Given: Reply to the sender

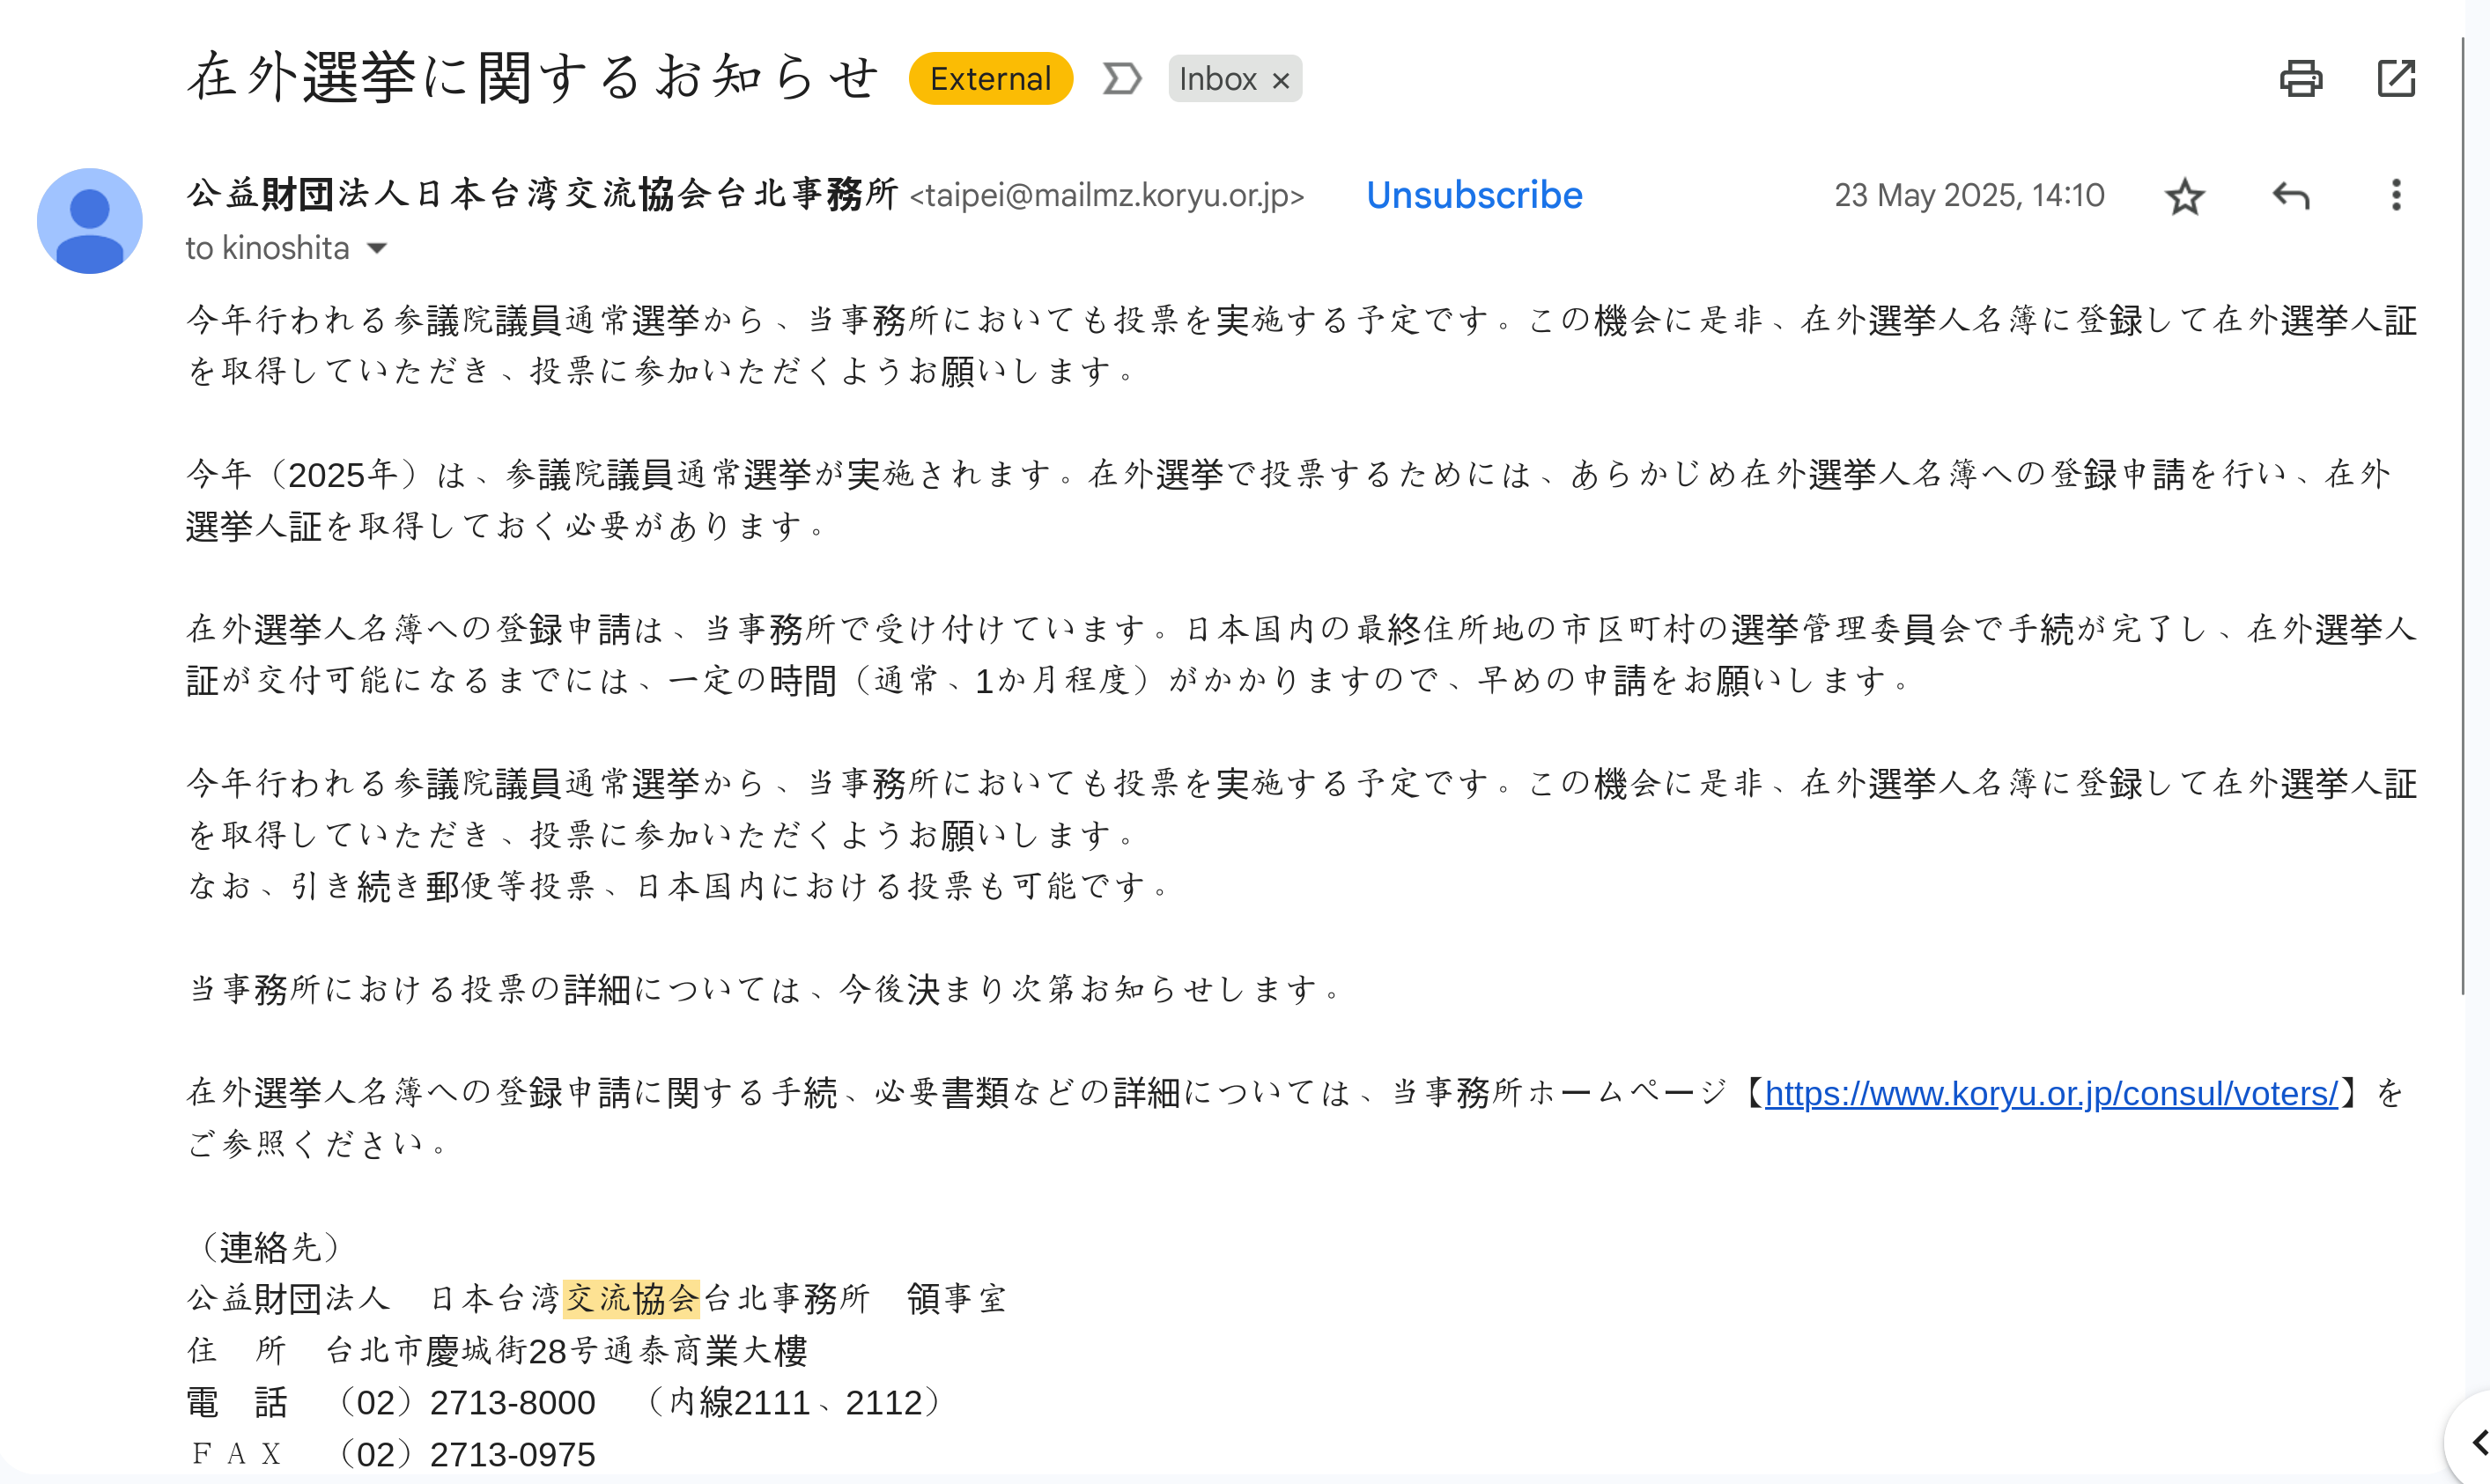Looking at the screenshot, I should (x=2290, y=196).
